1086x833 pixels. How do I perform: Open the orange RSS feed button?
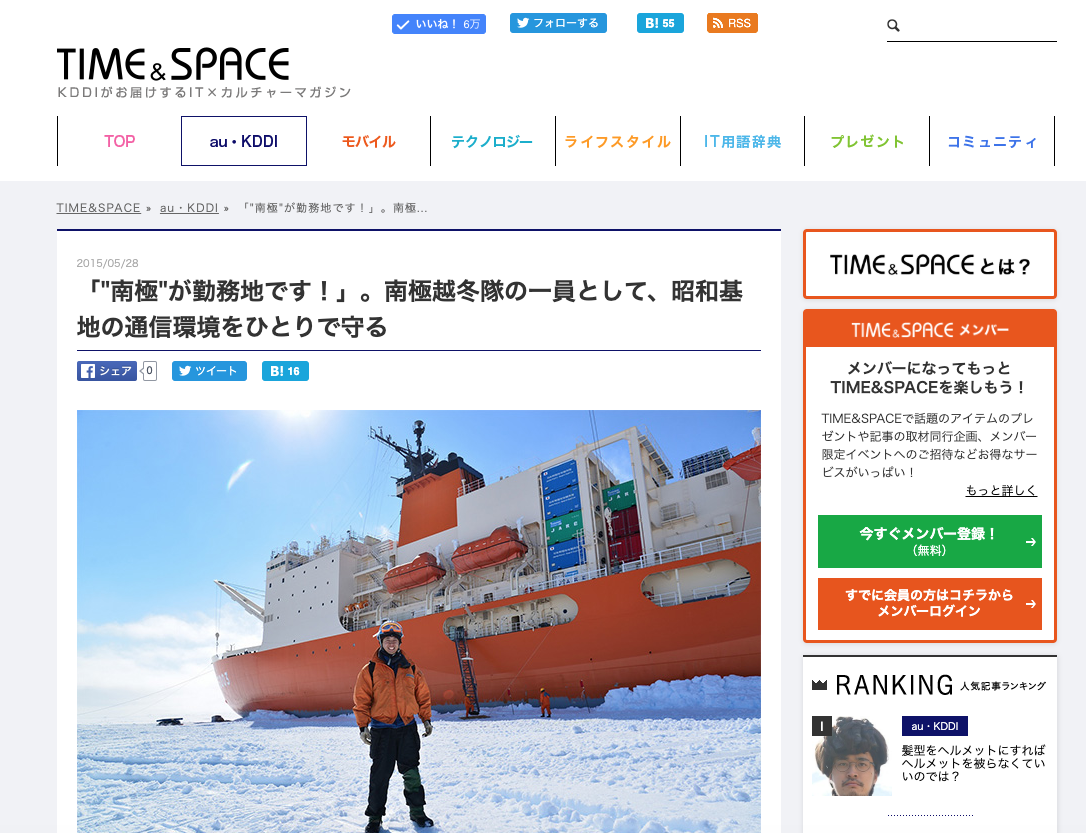(x=732, y=23)
